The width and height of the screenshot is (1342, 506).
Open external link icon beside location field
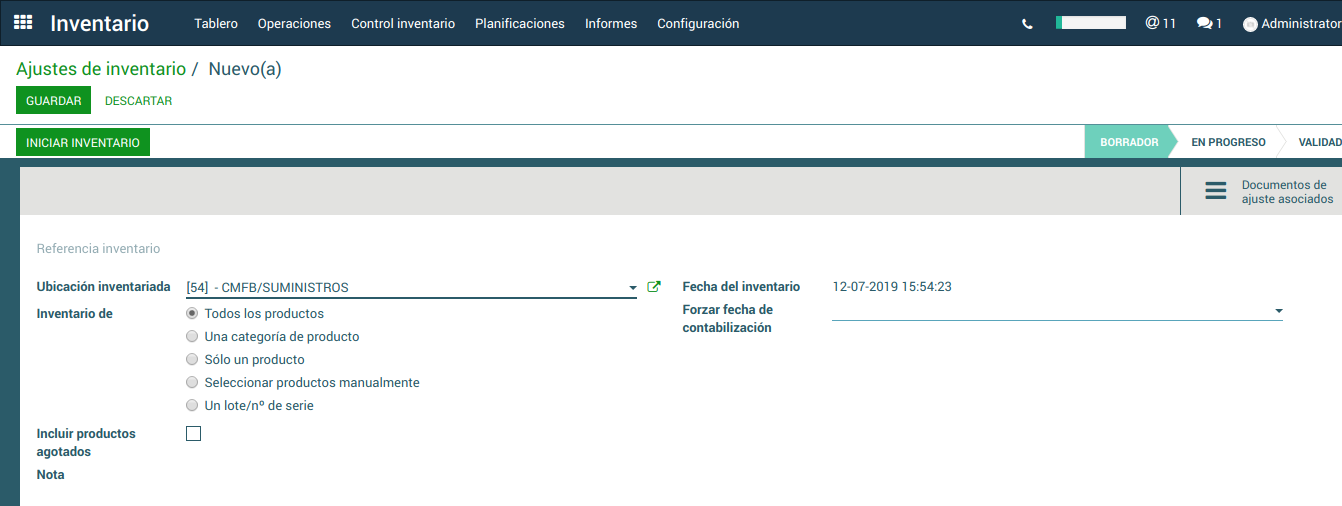click(x=654, y=287)
